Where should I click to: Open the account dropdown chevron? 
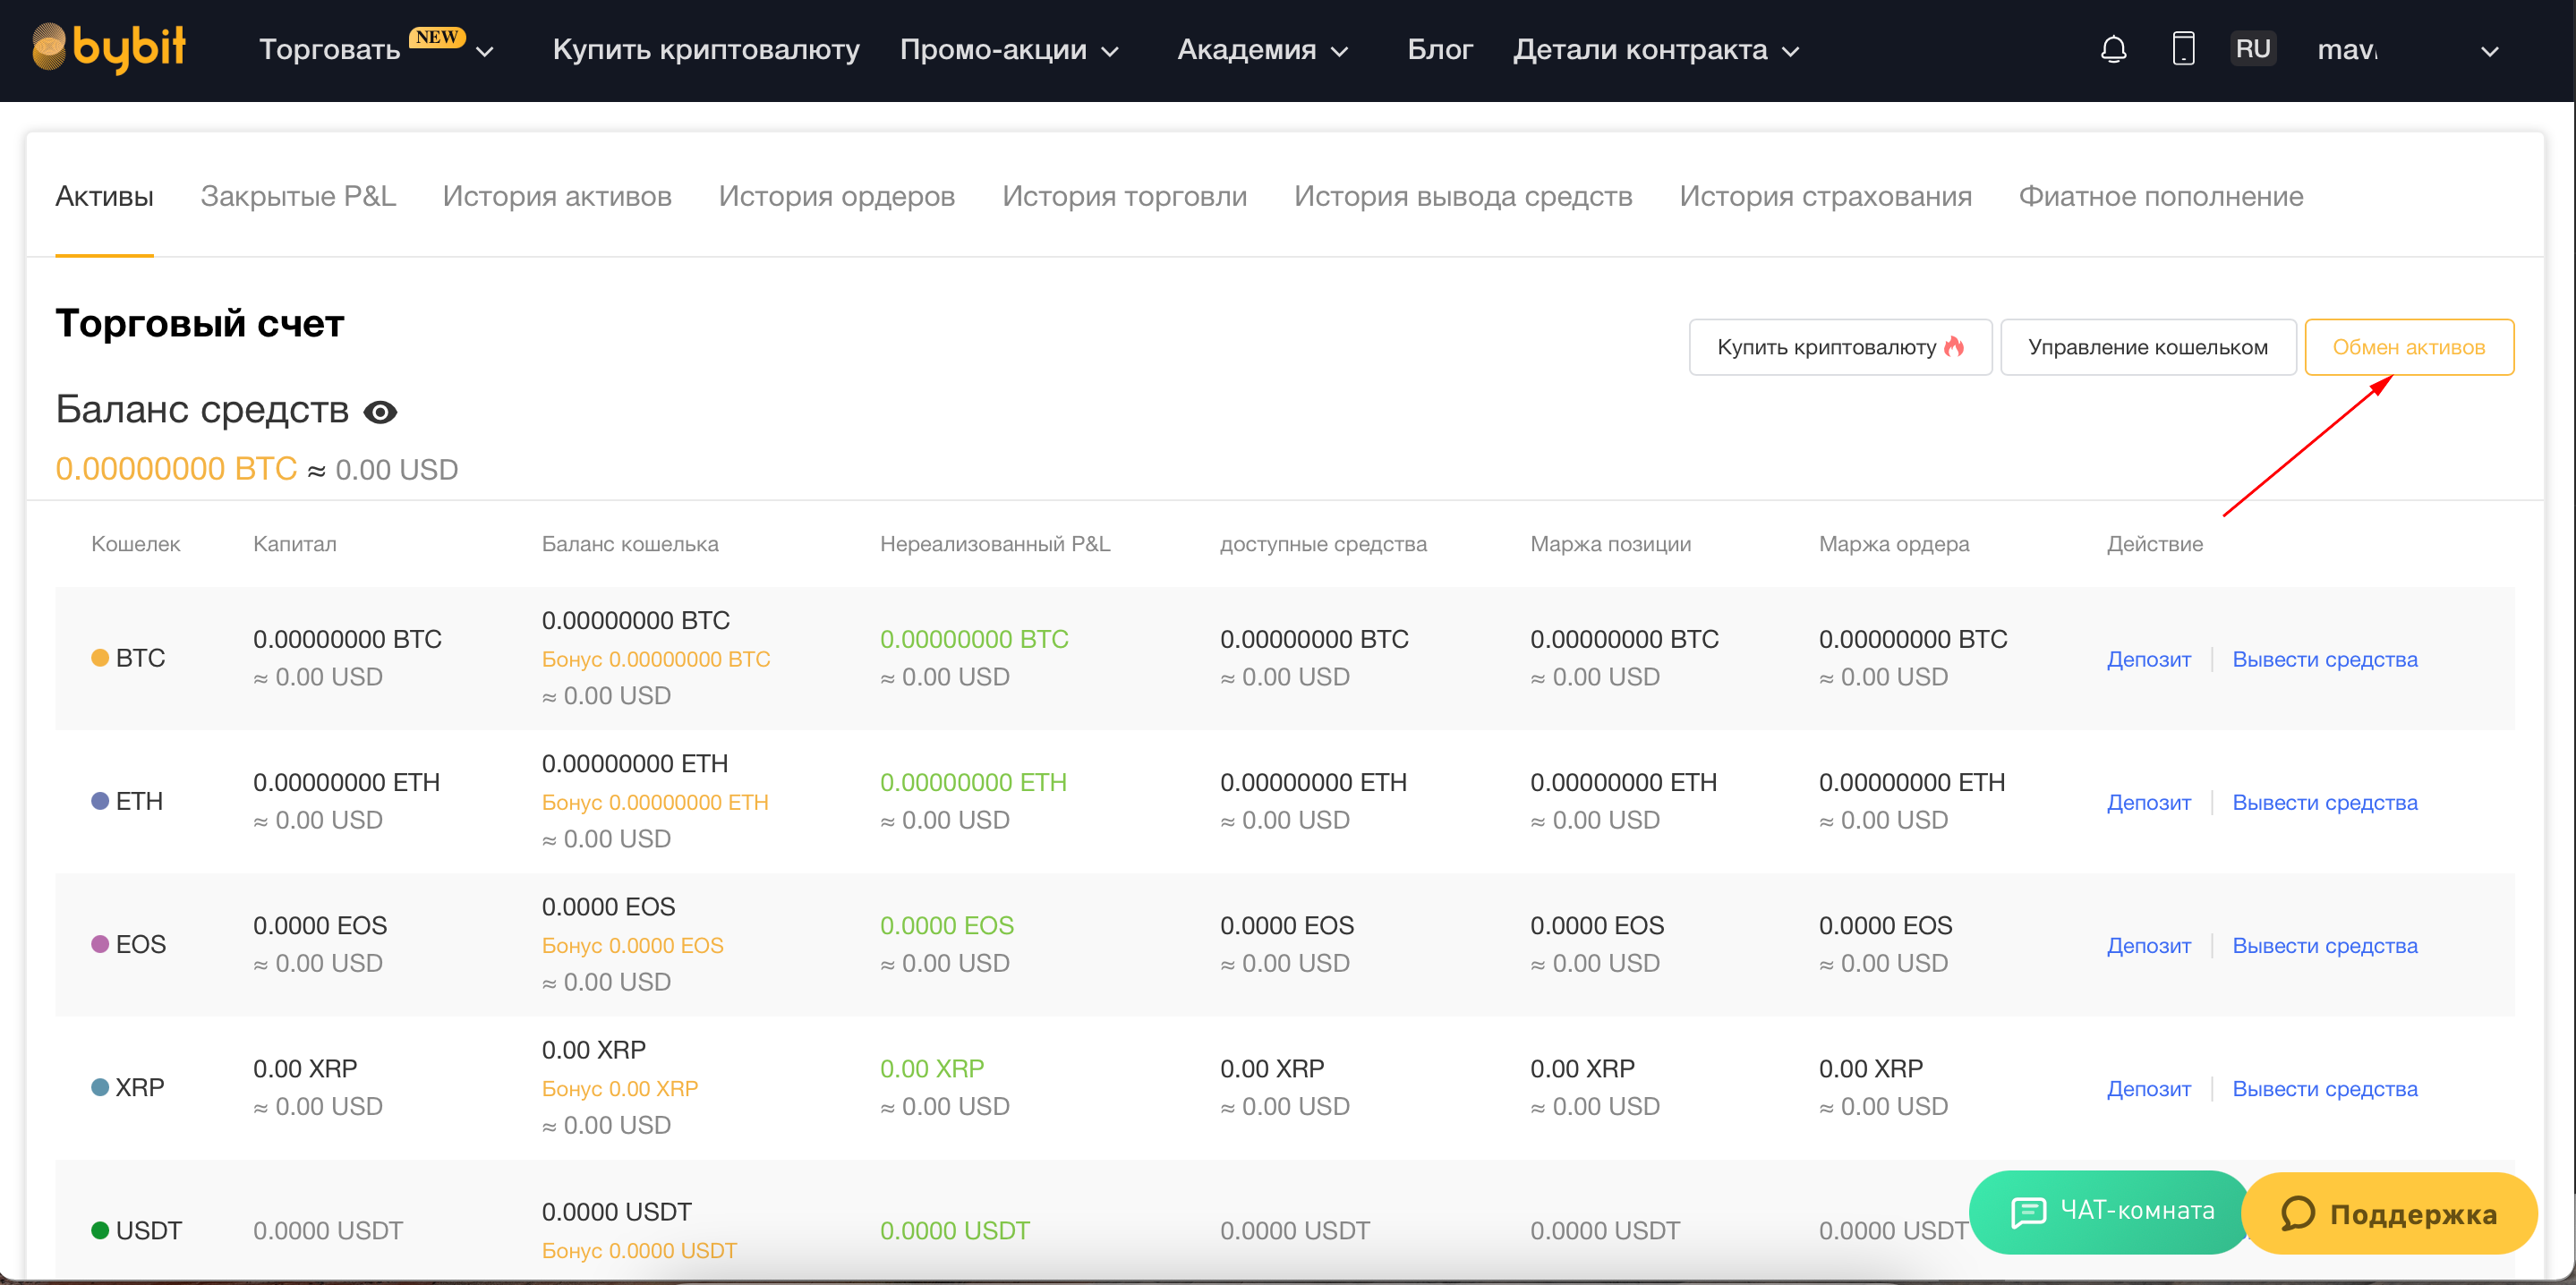point(2490,52)
